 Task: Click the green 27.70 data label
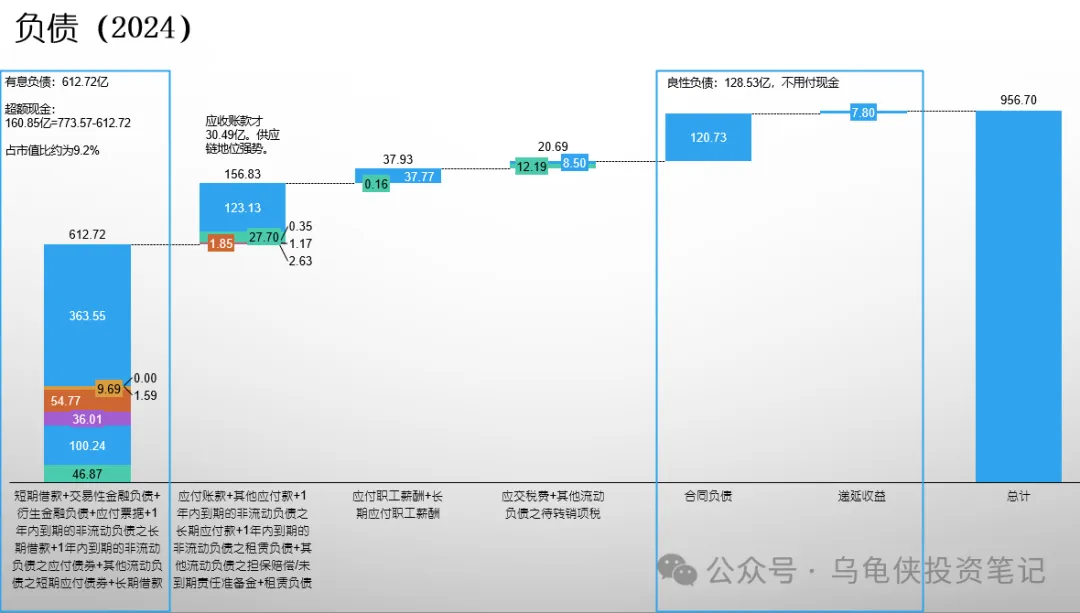264,237
